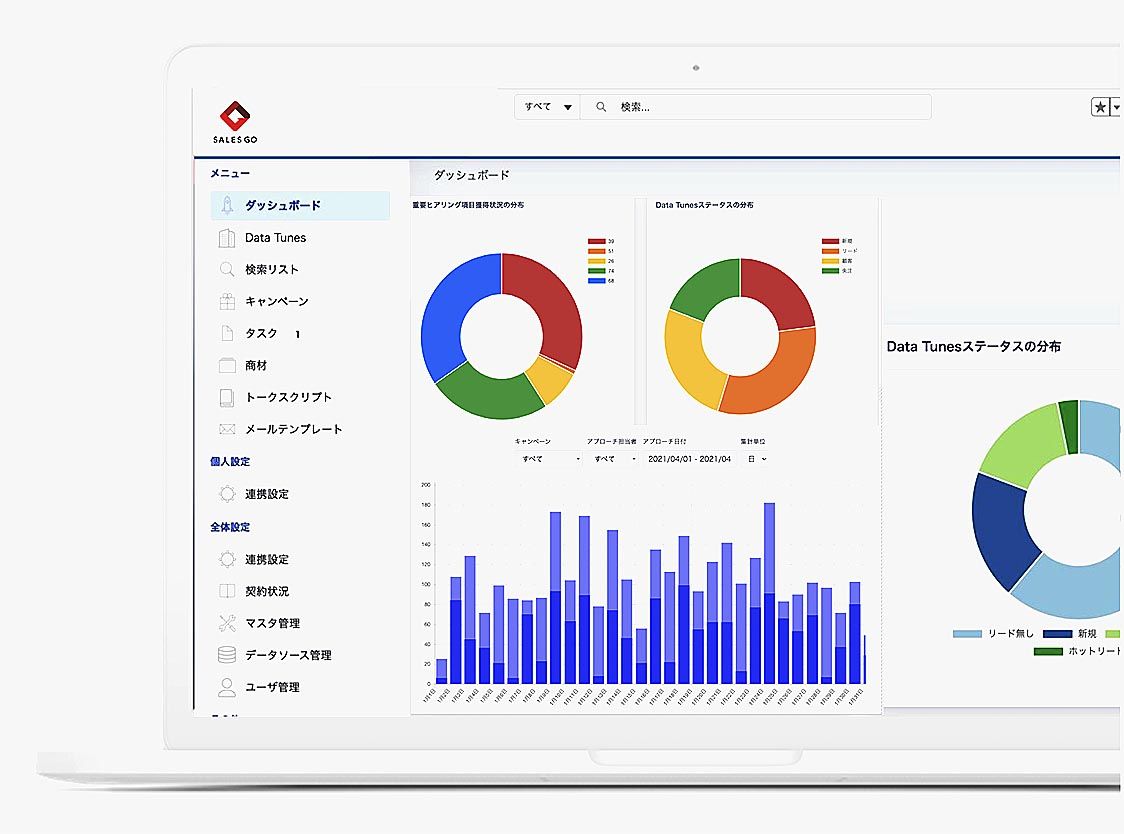Viewport: 1124px width, 834px height.
Task: Click the star favorites icon in header
Action: tap(1100, 107)
